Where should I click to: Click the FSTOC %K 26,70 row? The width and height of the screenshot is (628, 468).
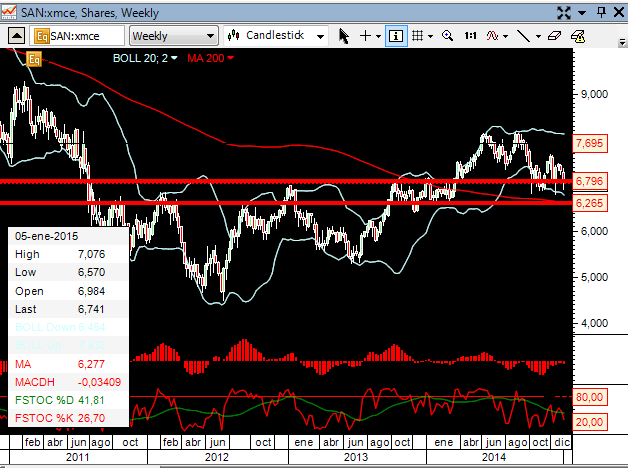68,418
